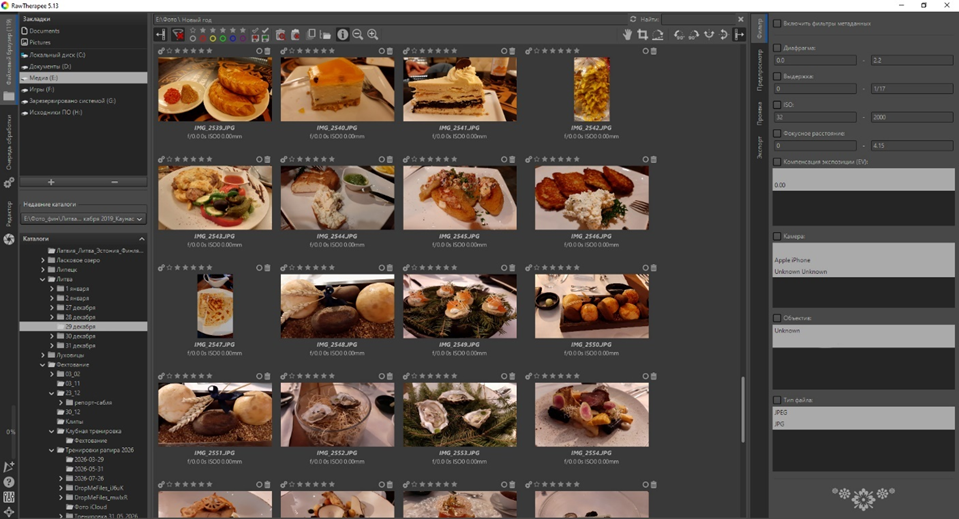Move IMG_2539.JPG to trash
Viewport: 959px width, 519px height.
tap(267, 51)
